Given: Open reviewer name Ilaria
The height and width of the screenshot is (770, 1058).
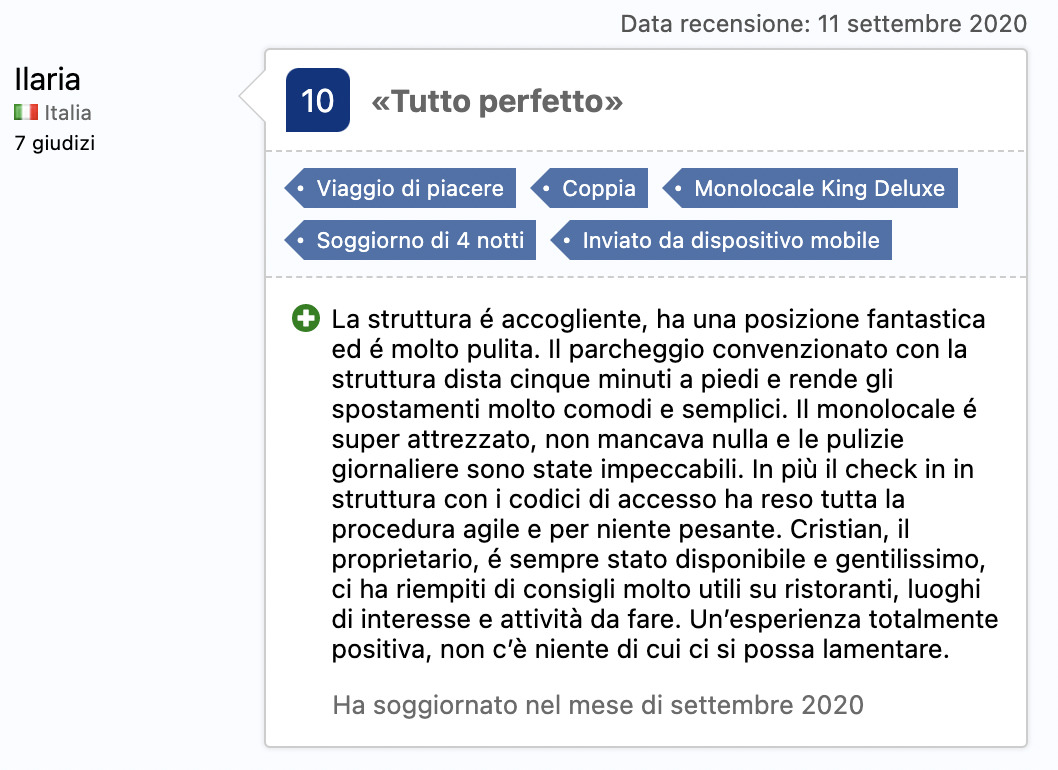Looking at the screenshot, I should tap(47, 80).
